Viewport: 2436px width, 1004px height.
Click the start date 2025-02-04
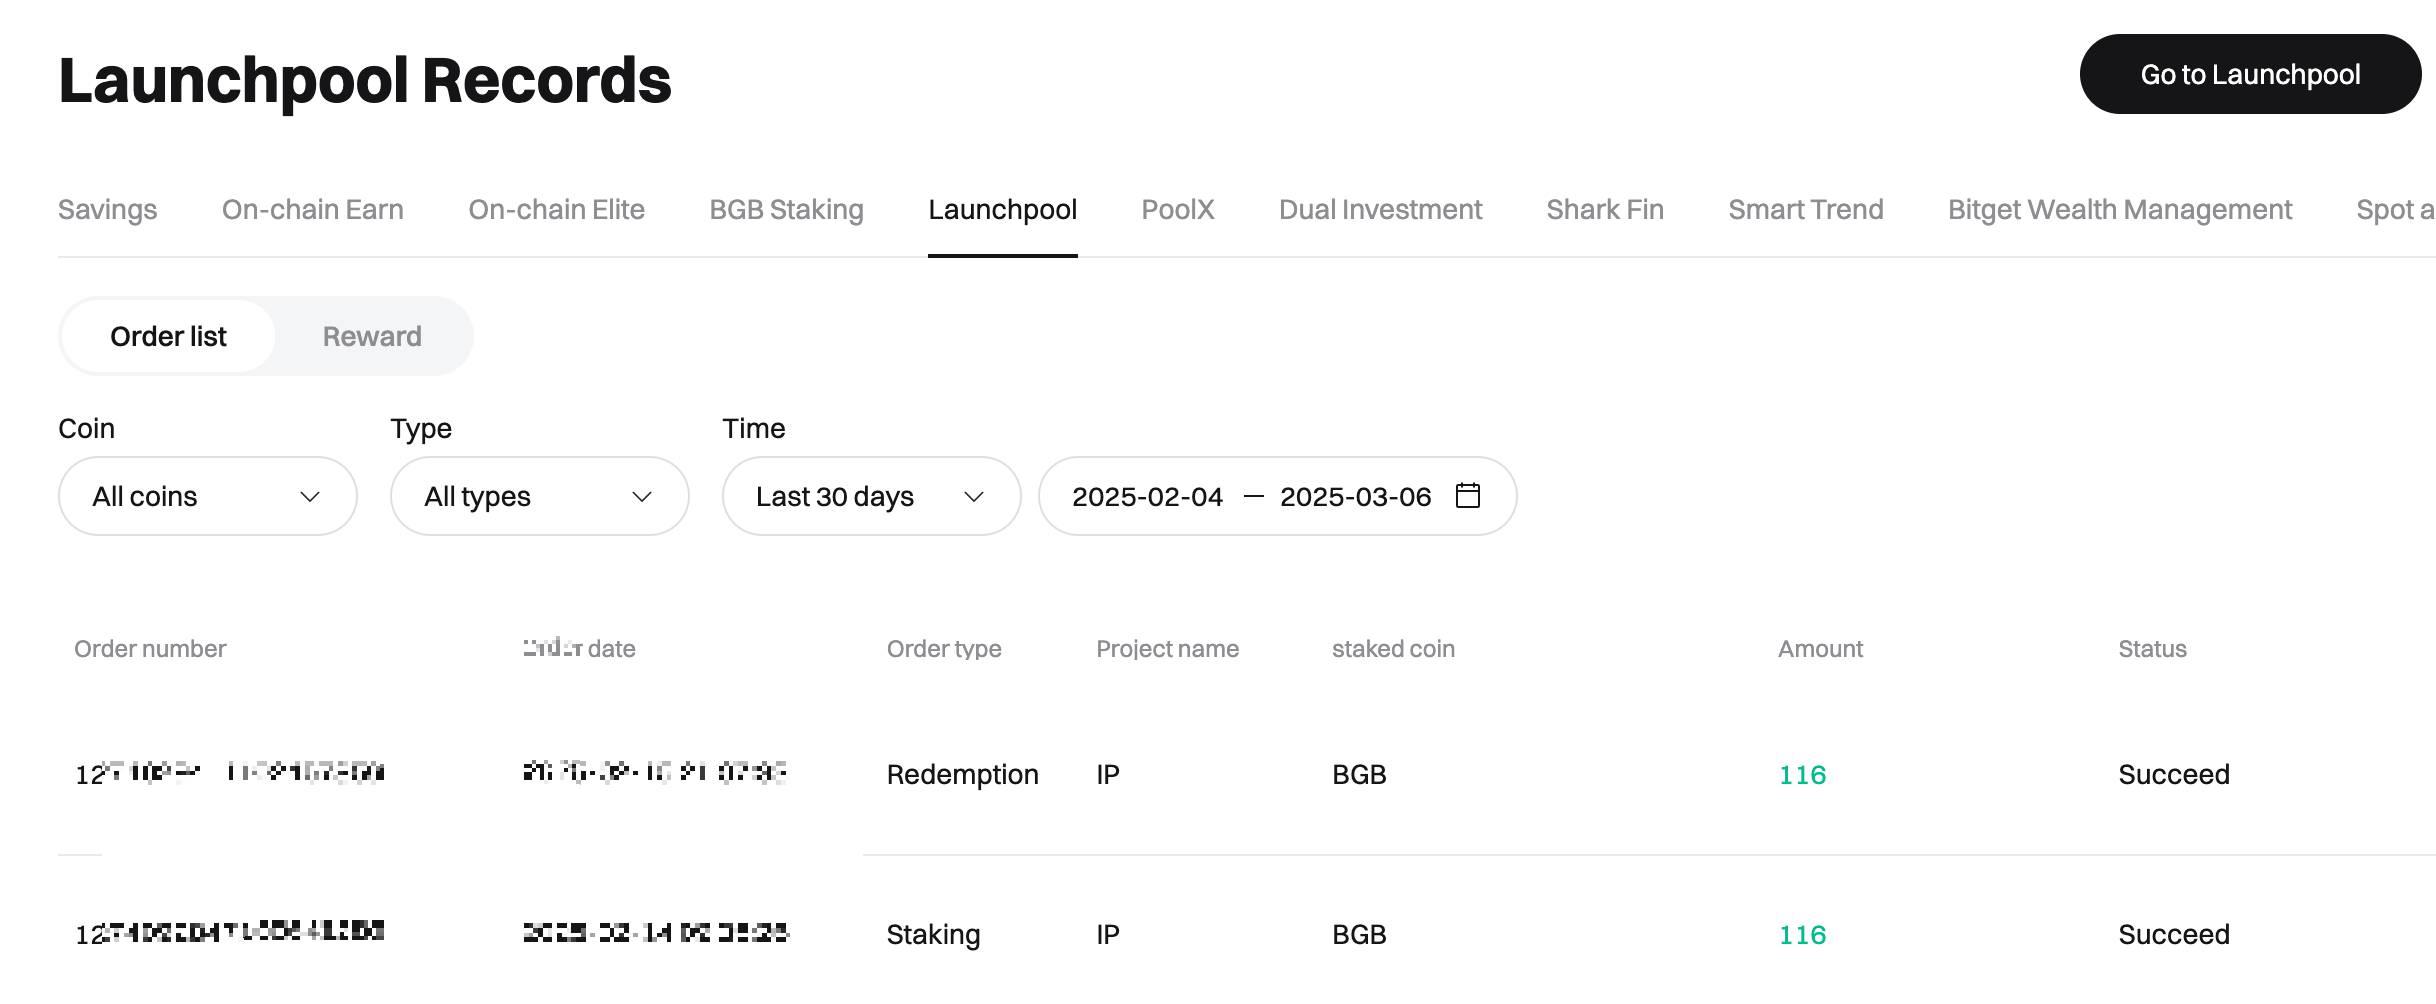[x=1147, y=497]
